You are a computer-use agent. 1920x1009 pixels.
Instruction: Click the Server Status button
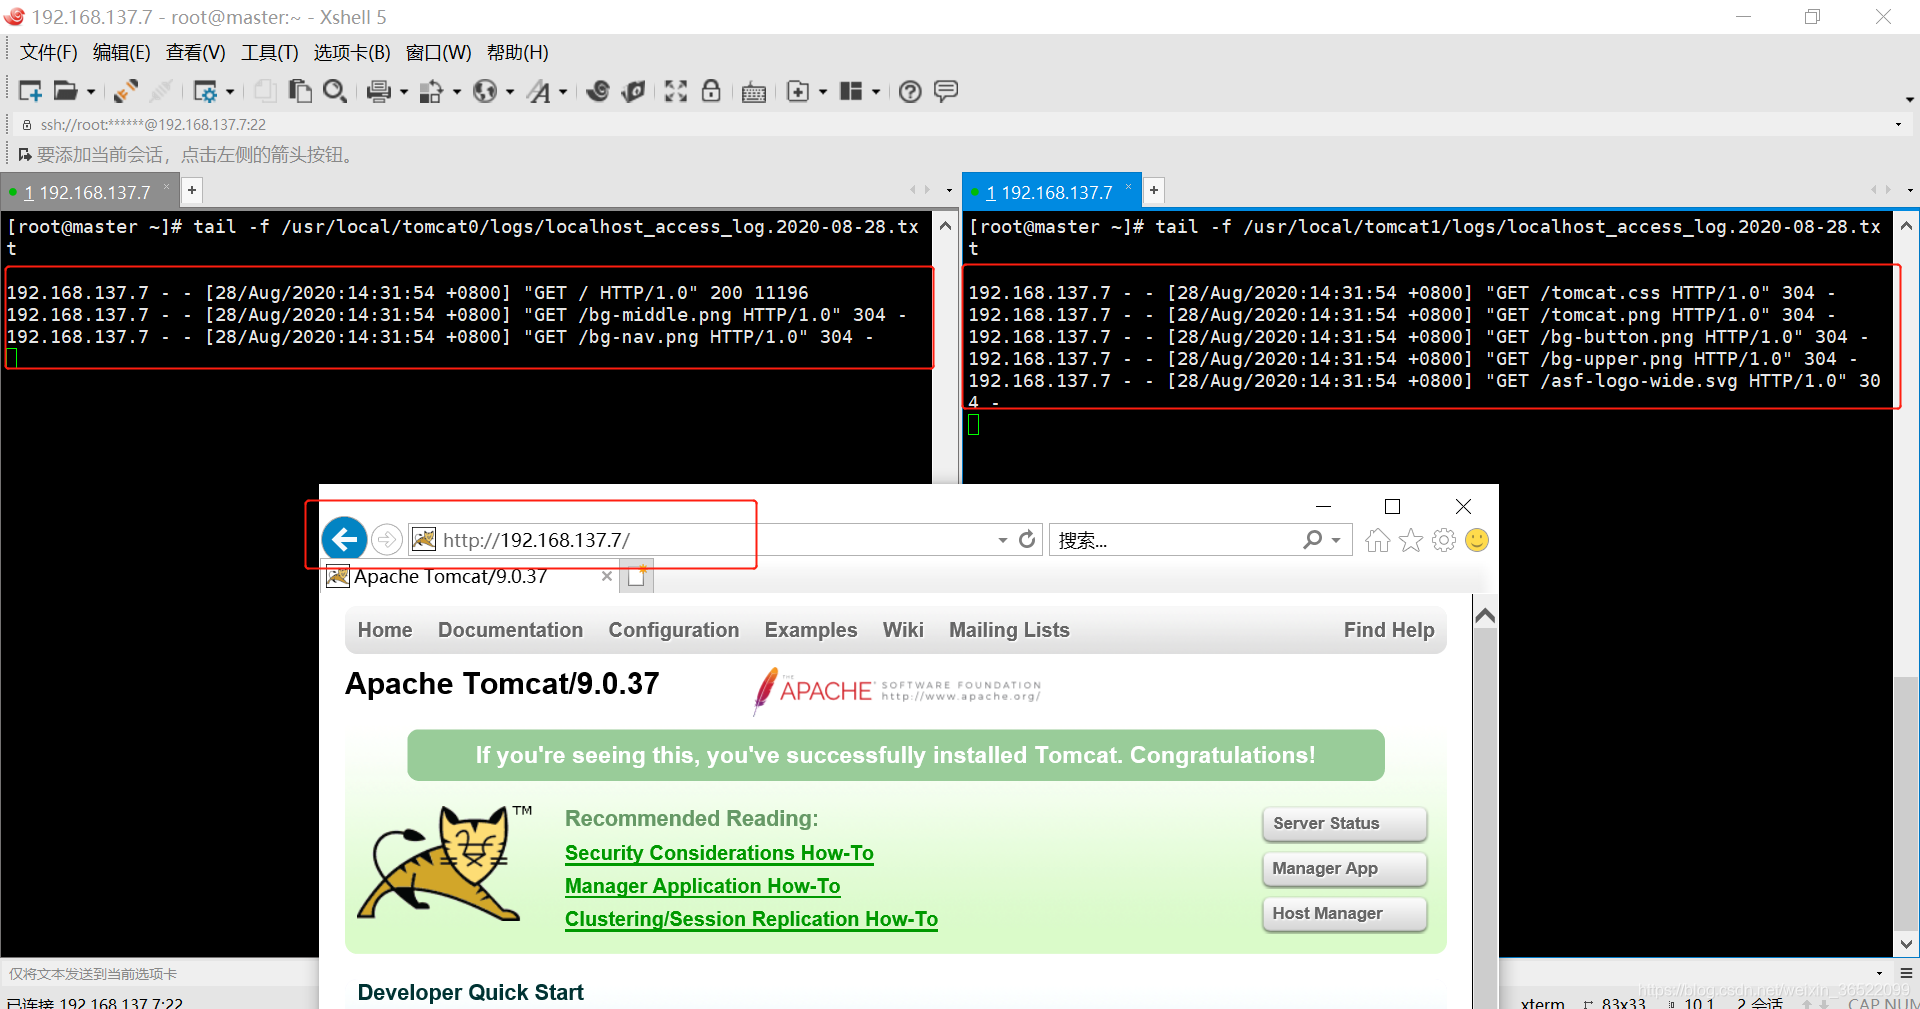pyautogui.click(x=1344, y=823)
